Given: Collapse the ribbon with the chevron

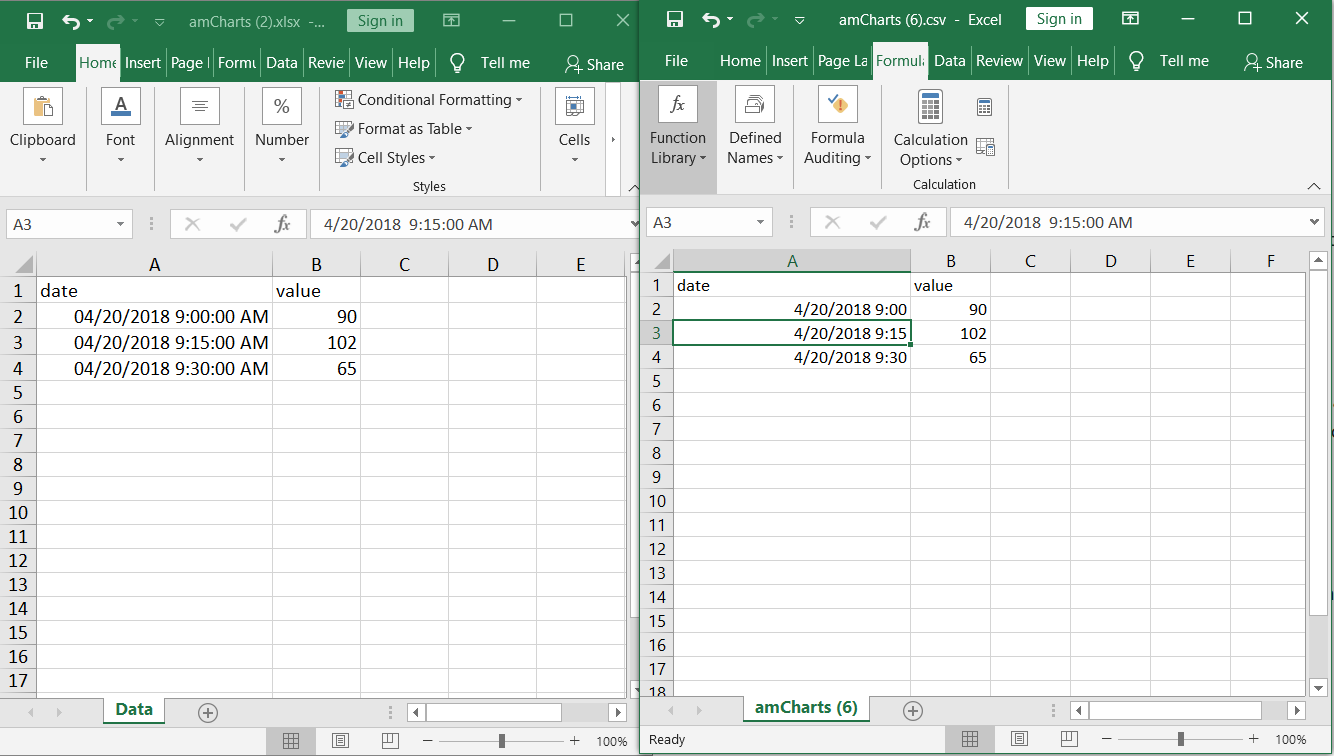Looking at the screenshot, I should coord(1315,185).
